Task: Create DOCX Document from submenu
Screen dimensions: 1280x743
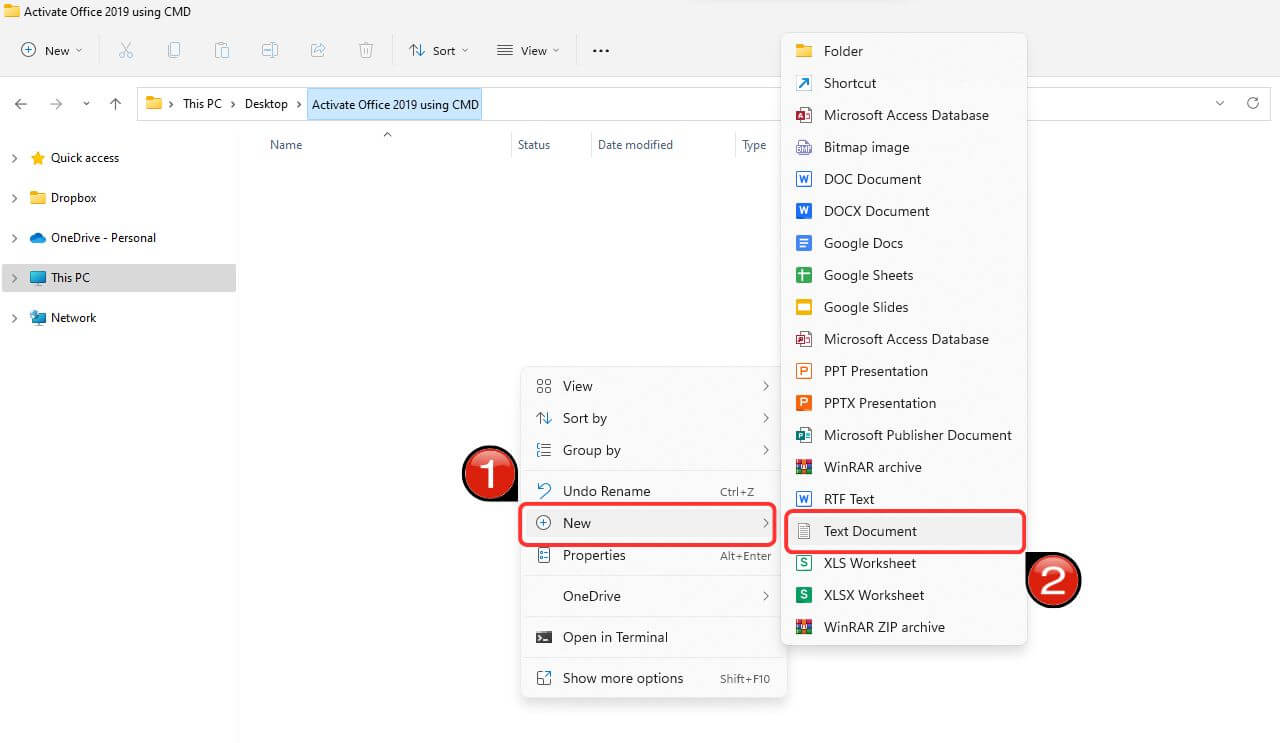Action: [x=904, y=211]
